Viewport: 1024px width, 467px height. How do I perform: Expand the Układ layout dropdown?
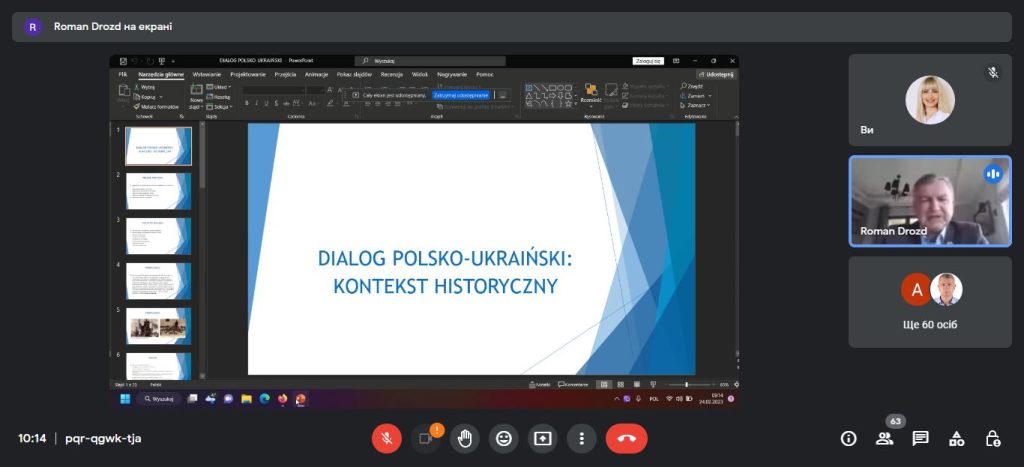[x=221, y=87]
